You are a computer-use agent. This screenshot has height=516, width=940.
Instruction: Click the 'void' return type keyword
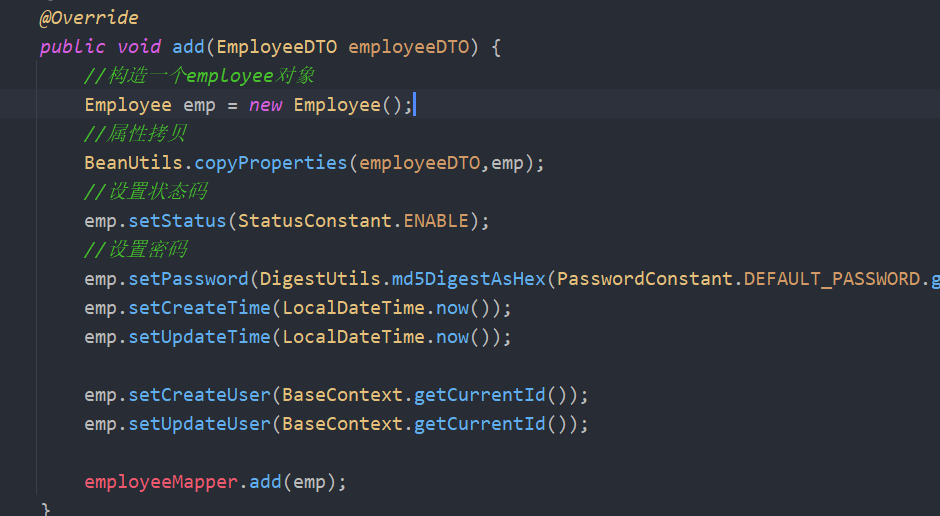[139, 47]
